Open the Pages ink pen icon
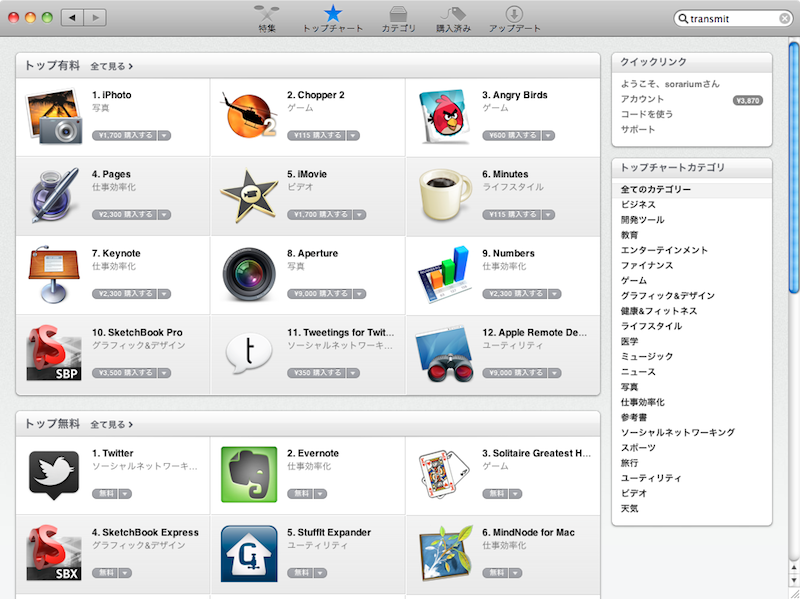Viewport: 800px width, 599px height. pos(54,195)
